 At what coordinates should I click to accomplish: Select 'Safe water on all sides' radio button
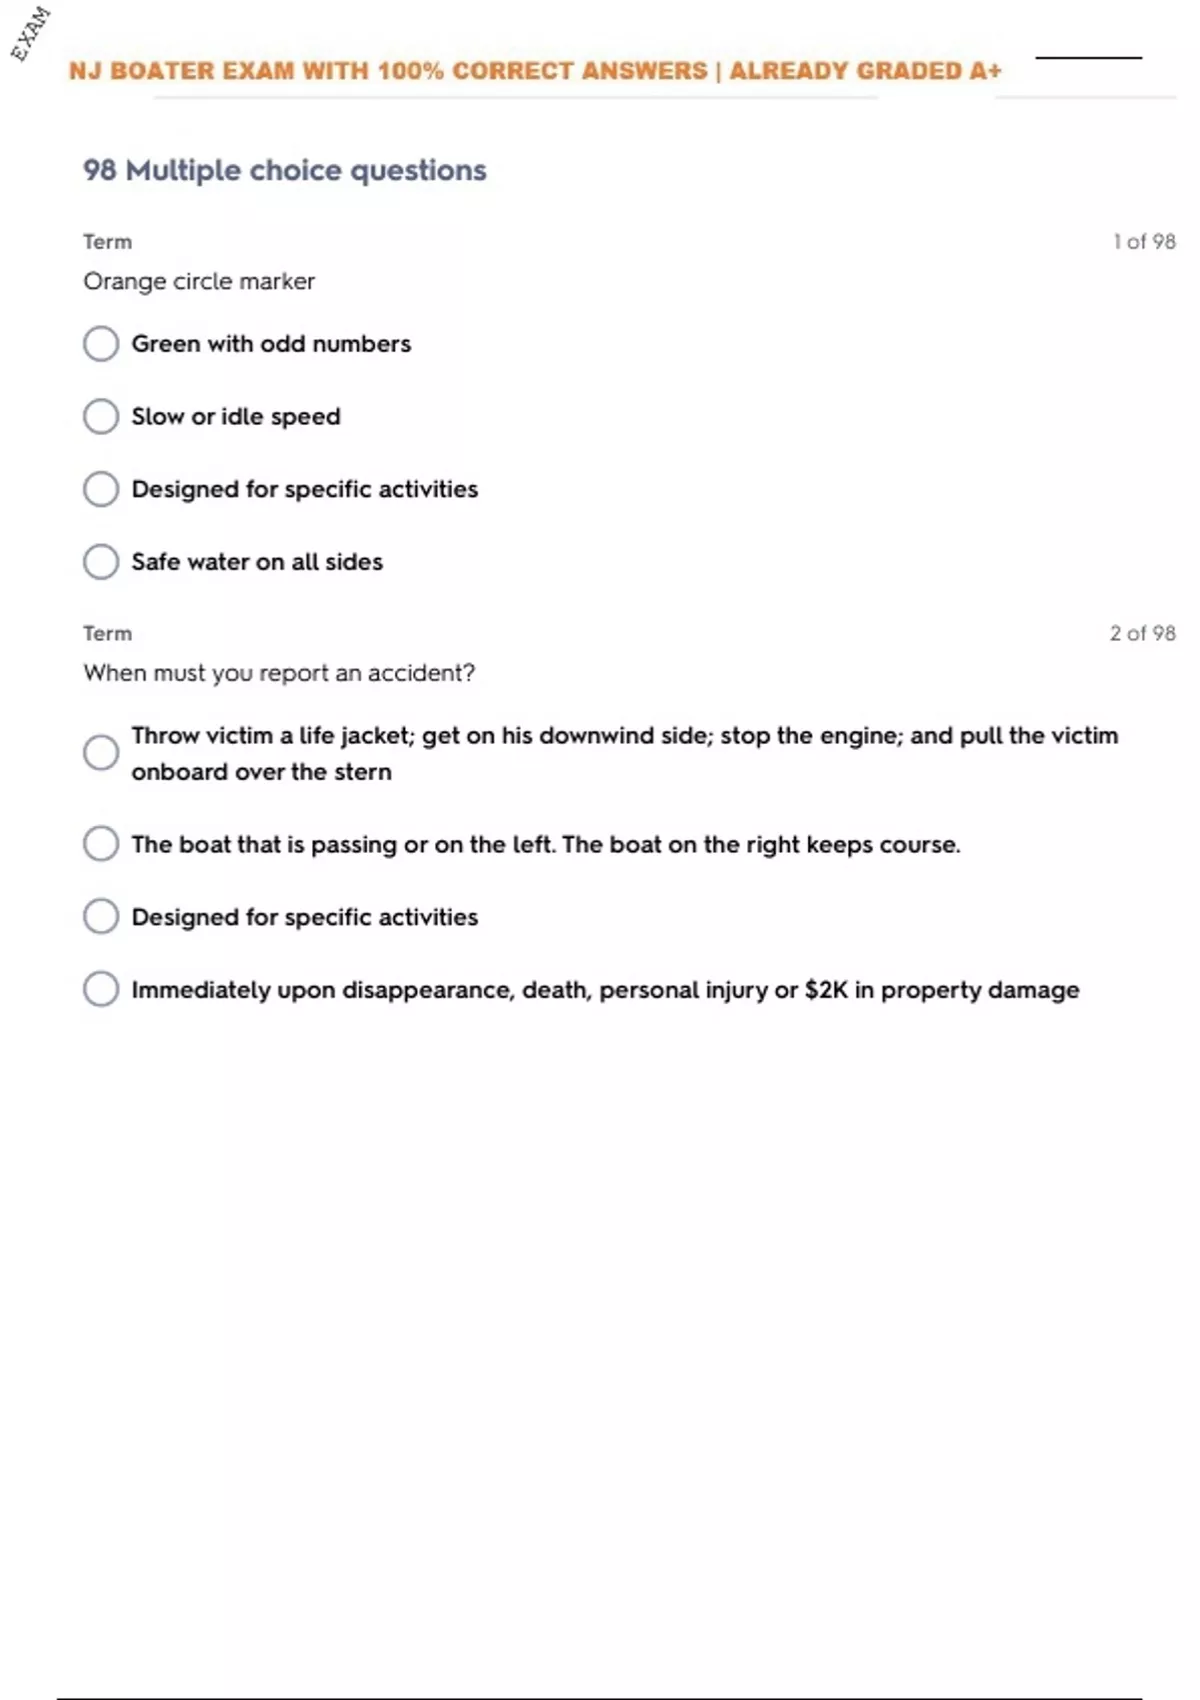point(101,562)
